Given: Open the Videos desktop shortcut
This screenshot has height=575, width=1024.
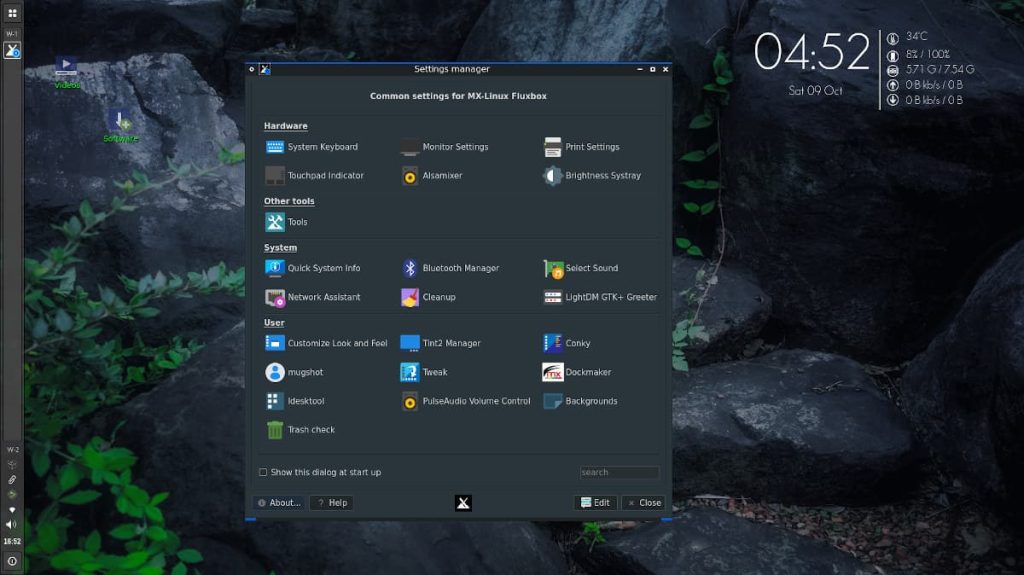Looking at the screenshot, I should (x=66, y=72).
